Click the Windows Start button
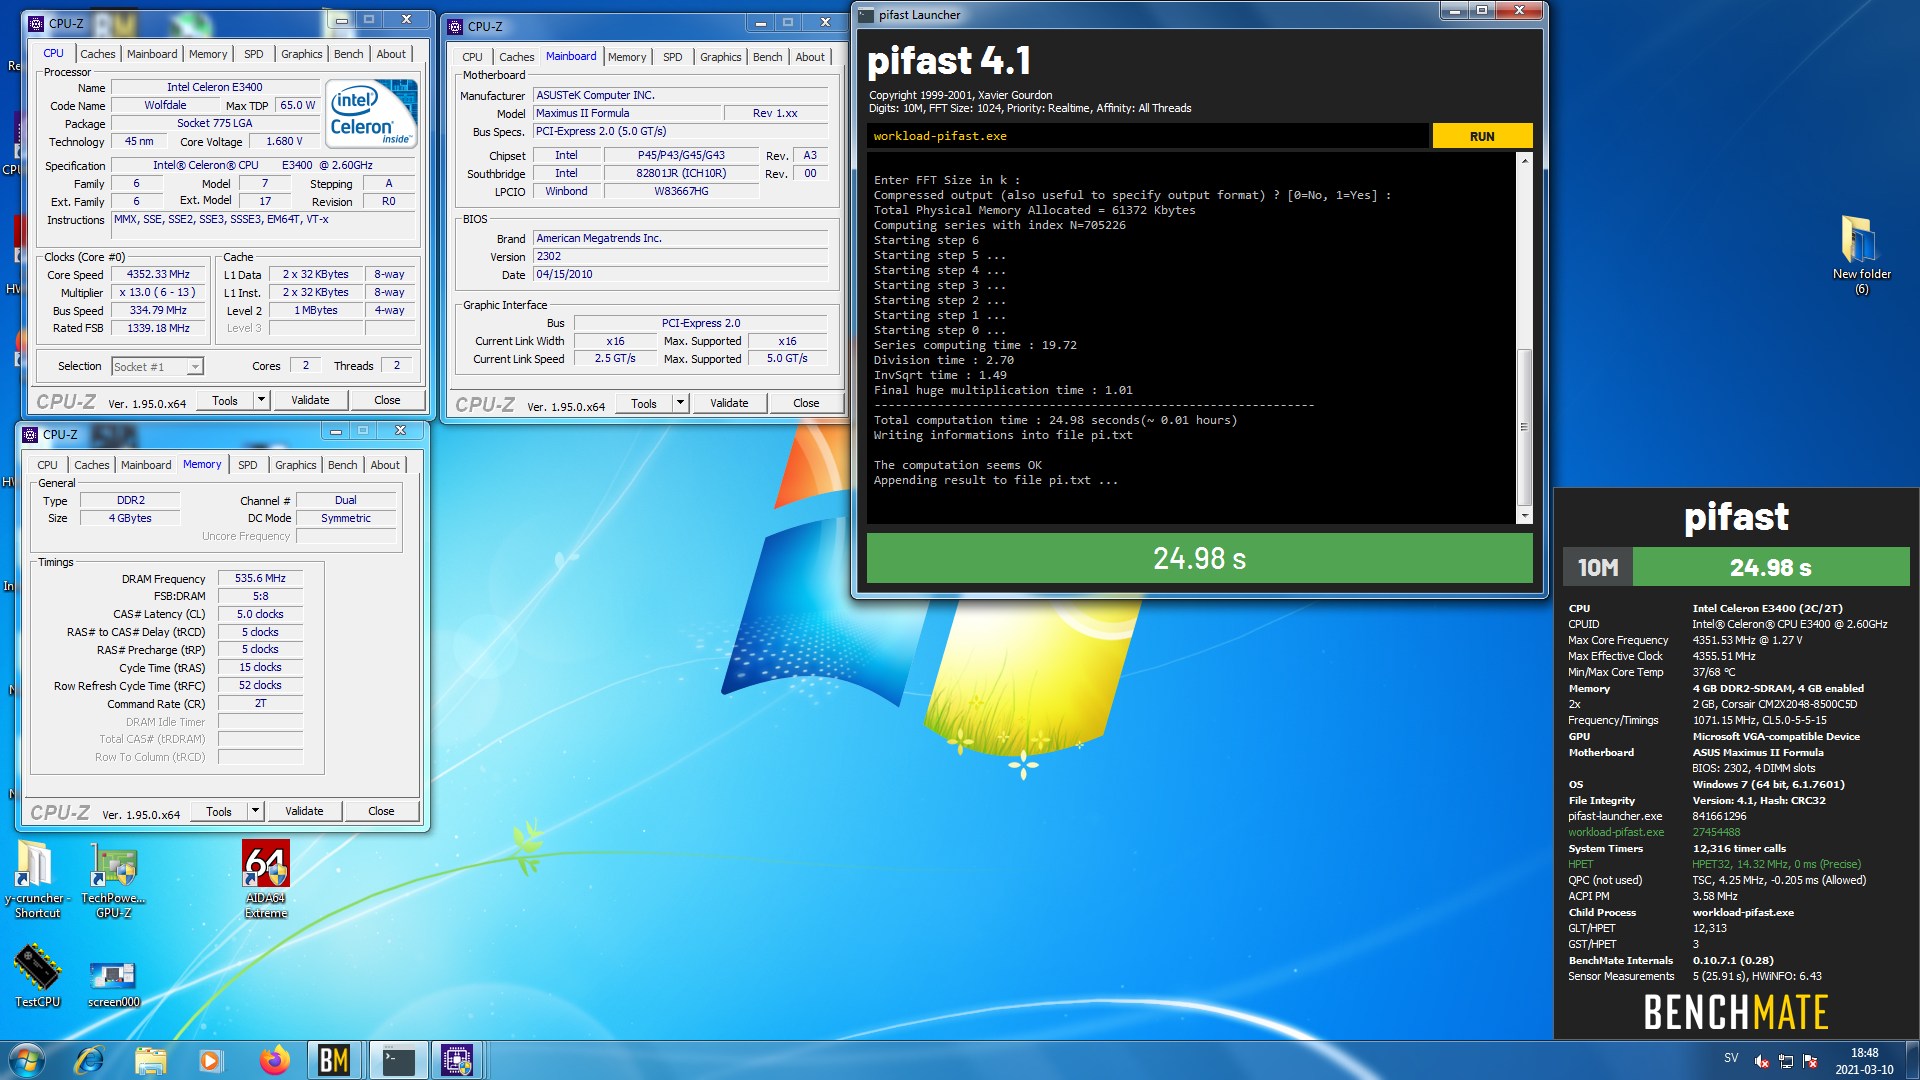 (27, 1060)
